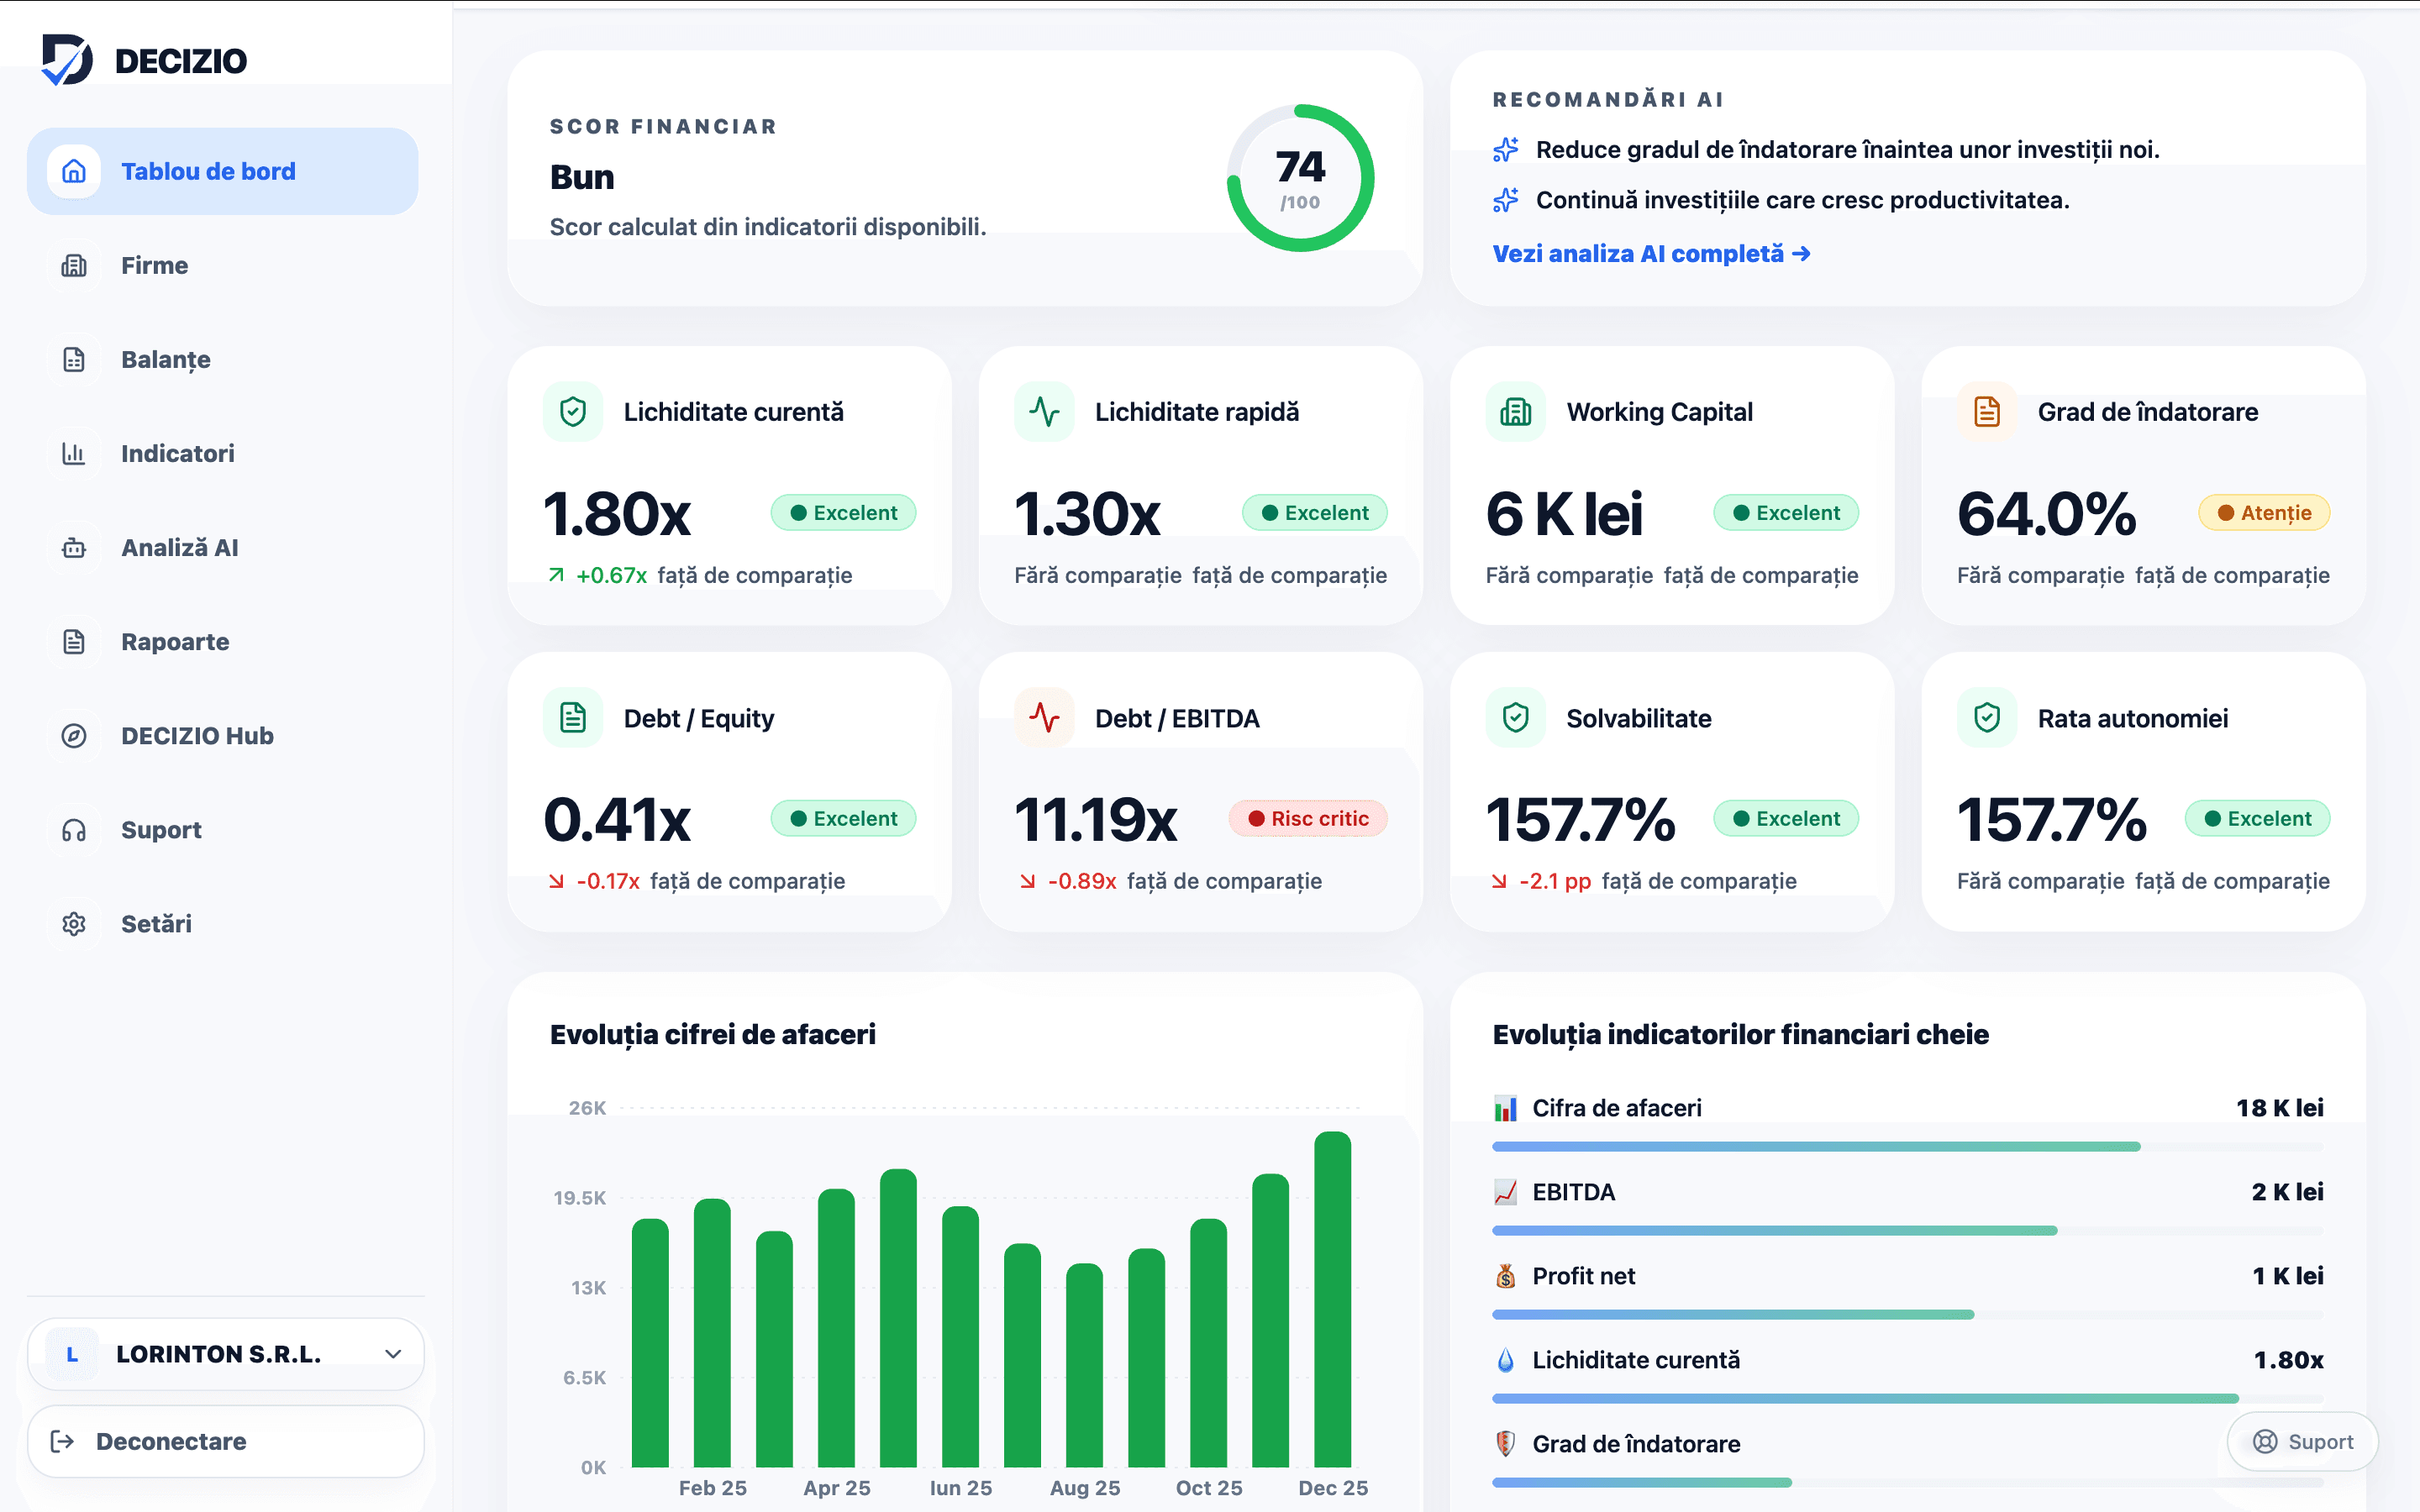Viewport: 2420px width, 1512px height.
Task: Click the Dec 25 bar in revenue chart
Action: point(1332,1299)
